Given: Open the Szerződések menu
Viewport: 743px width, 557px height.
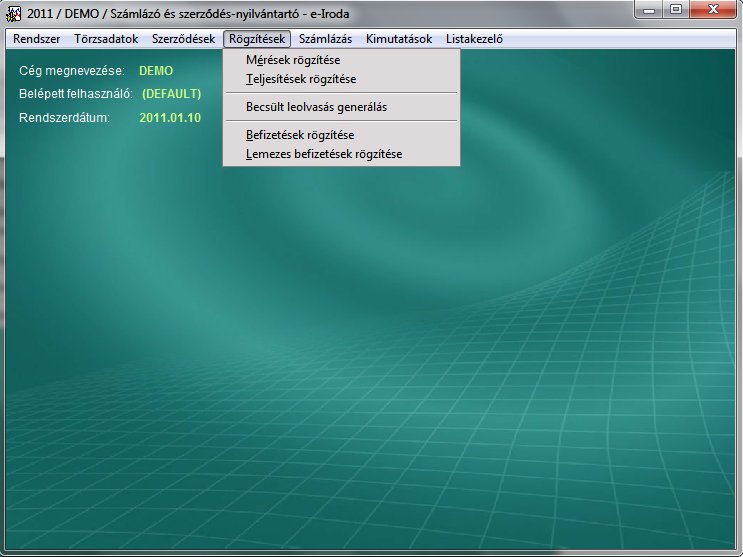Looking at the screenshot, I should point(183,39).
